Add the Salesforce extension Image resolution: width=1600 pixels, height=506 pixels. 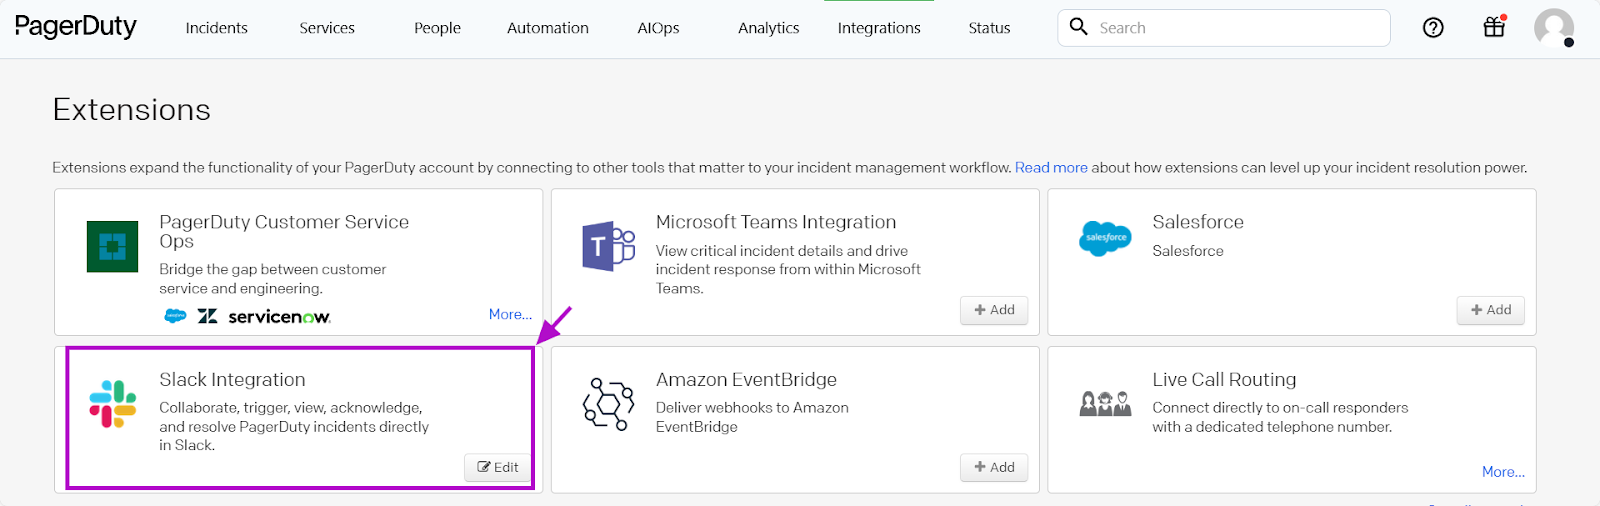point(1490,310)
